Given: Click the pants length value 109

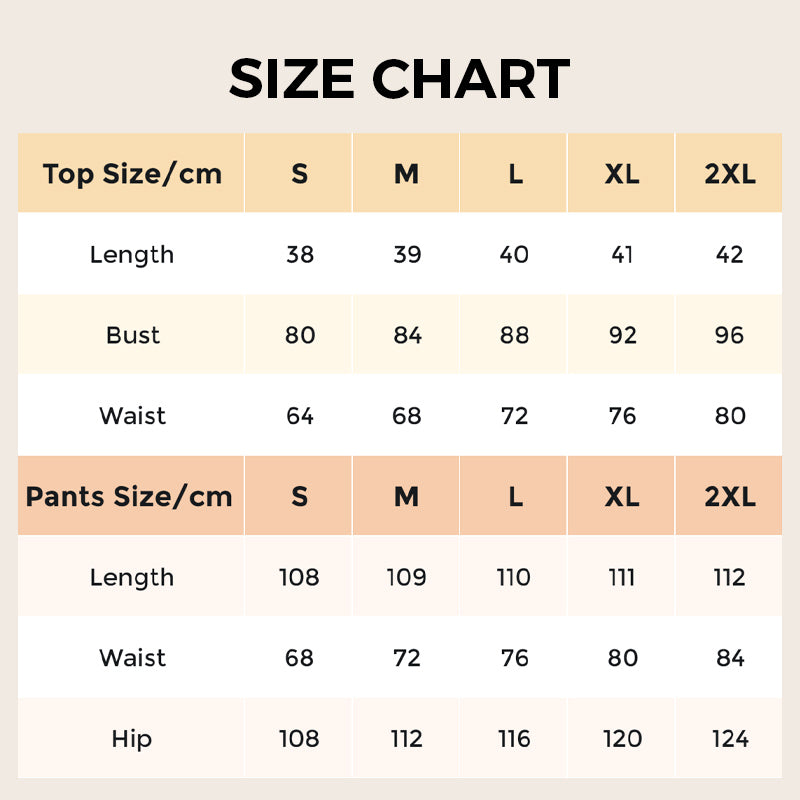Looking at the screenshot, I should point(407,578).
